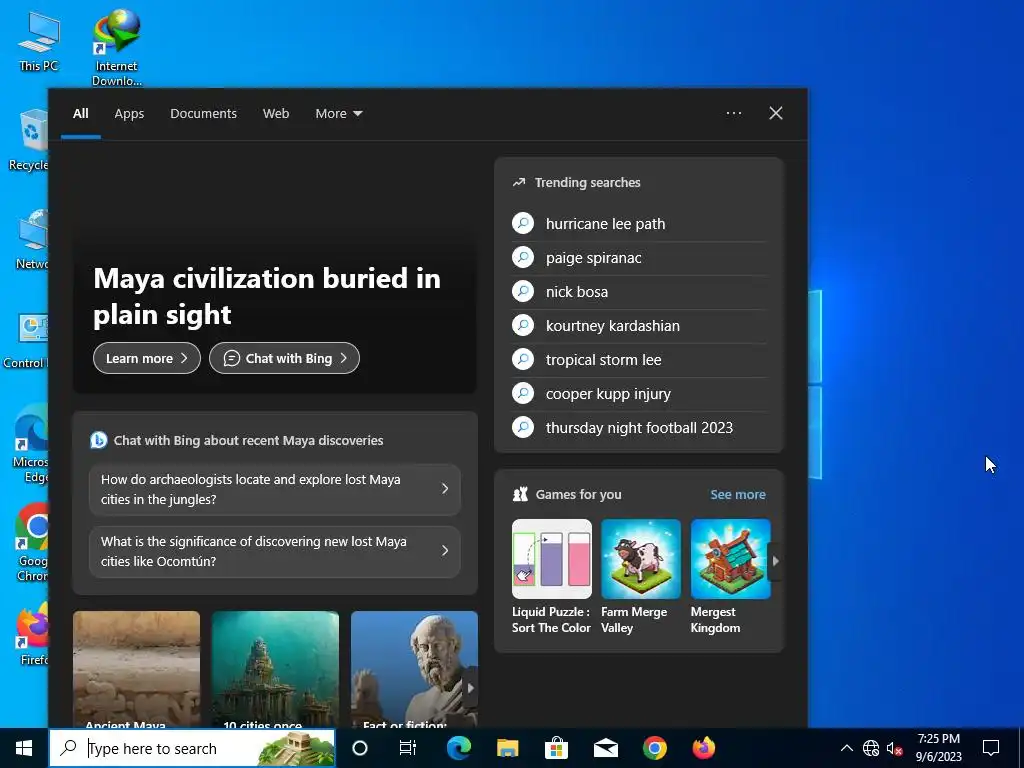
Task: Open Microsoft Store from the taskbar
Action: pos(556,748)
